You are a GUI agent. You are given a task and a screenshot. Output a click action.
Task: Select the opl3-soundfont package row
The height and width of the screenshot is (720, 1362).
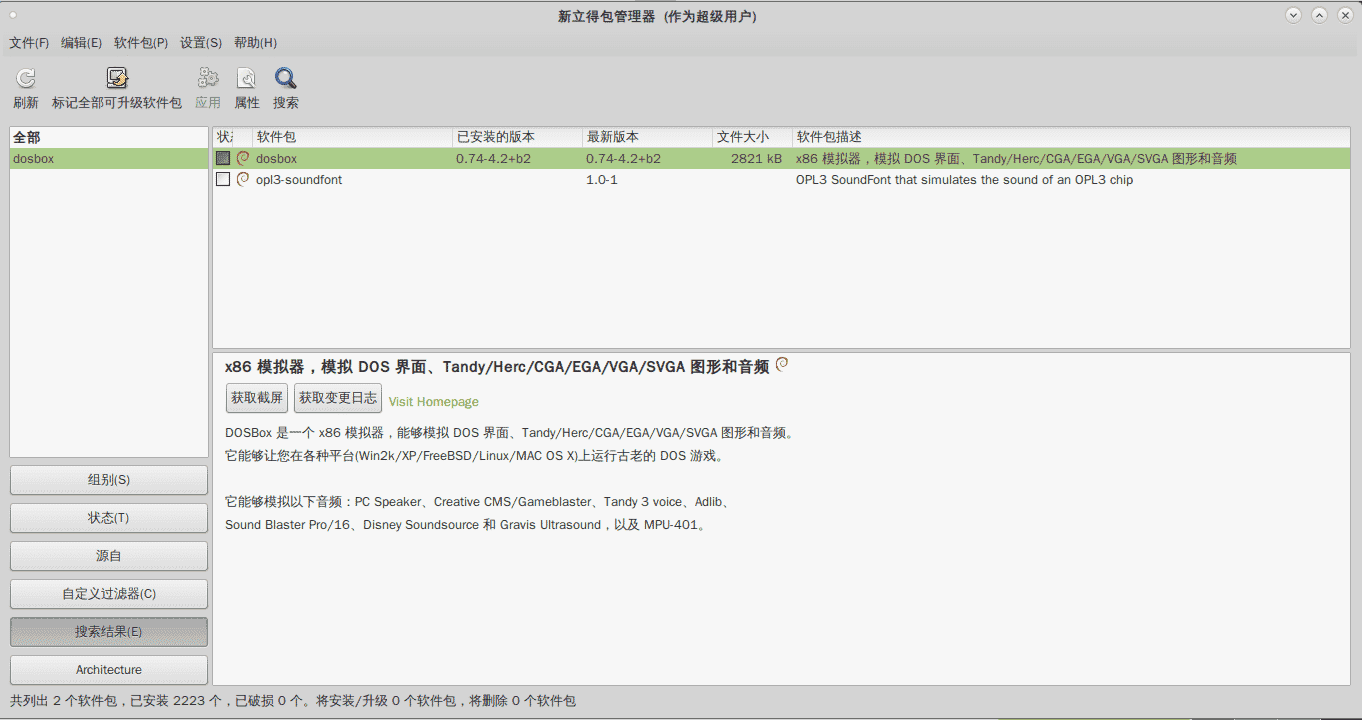click(781, 180)
